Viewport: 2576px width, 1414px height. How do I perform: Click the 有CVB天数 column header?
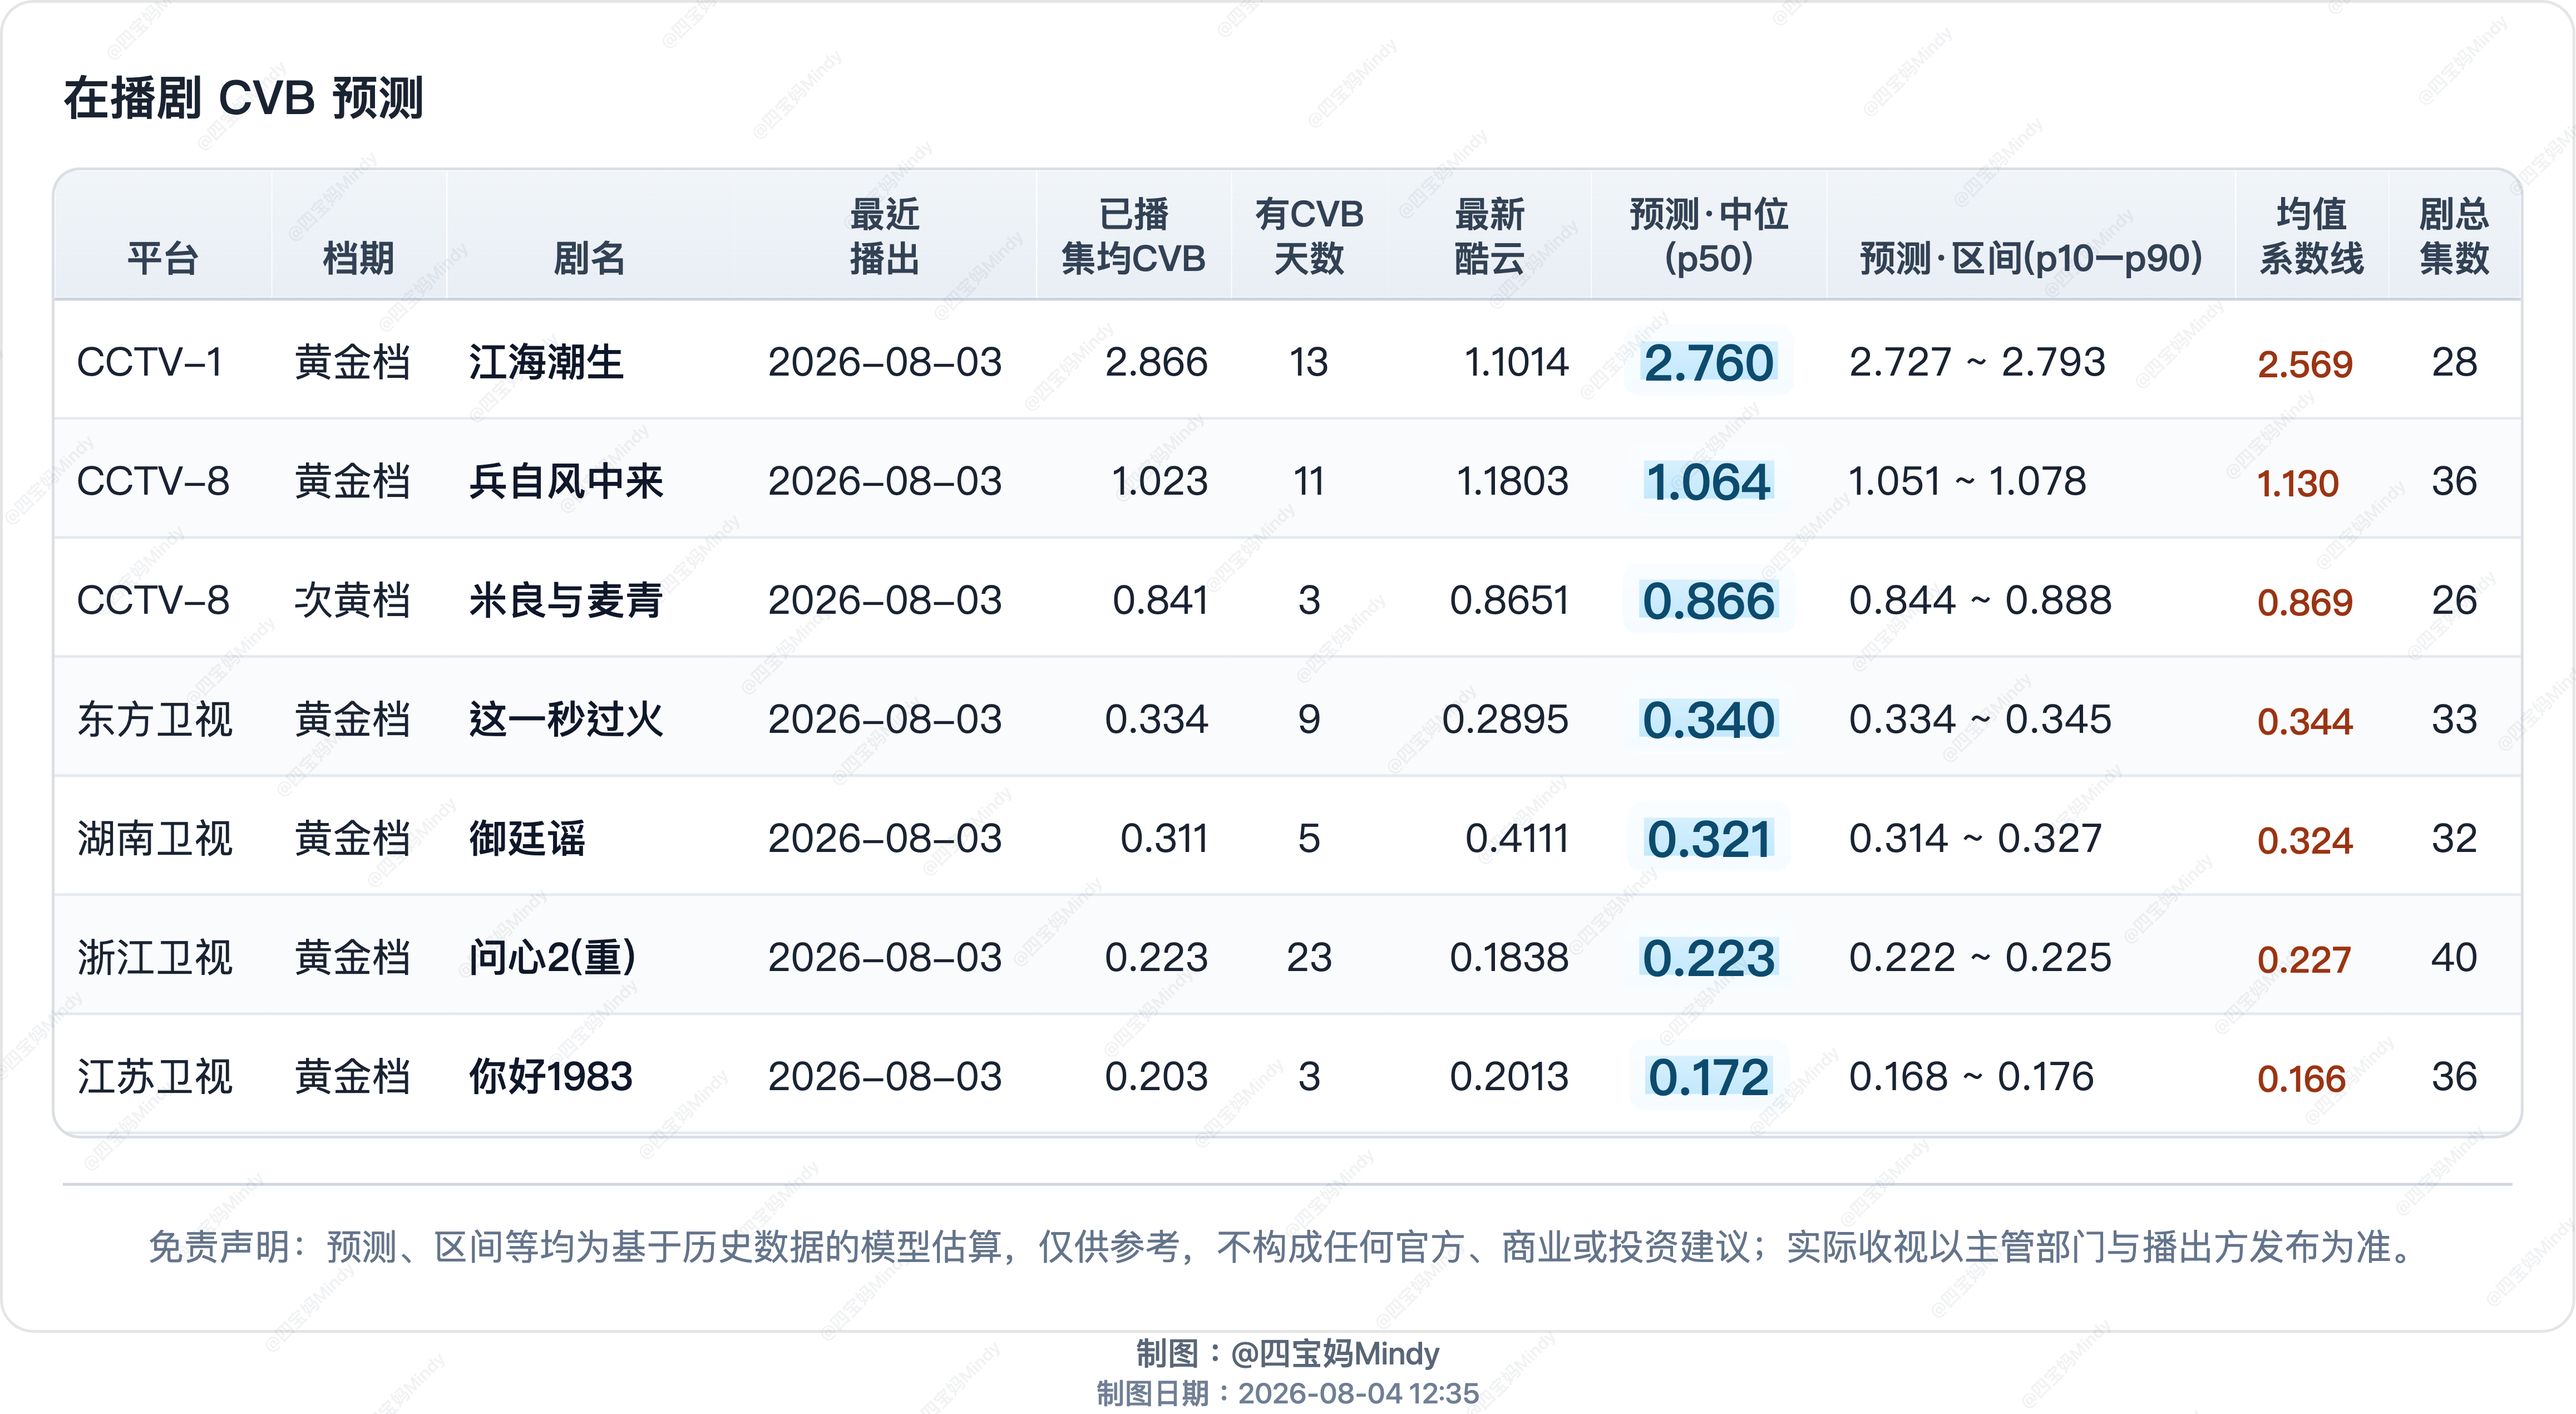tap(1309, 236)
